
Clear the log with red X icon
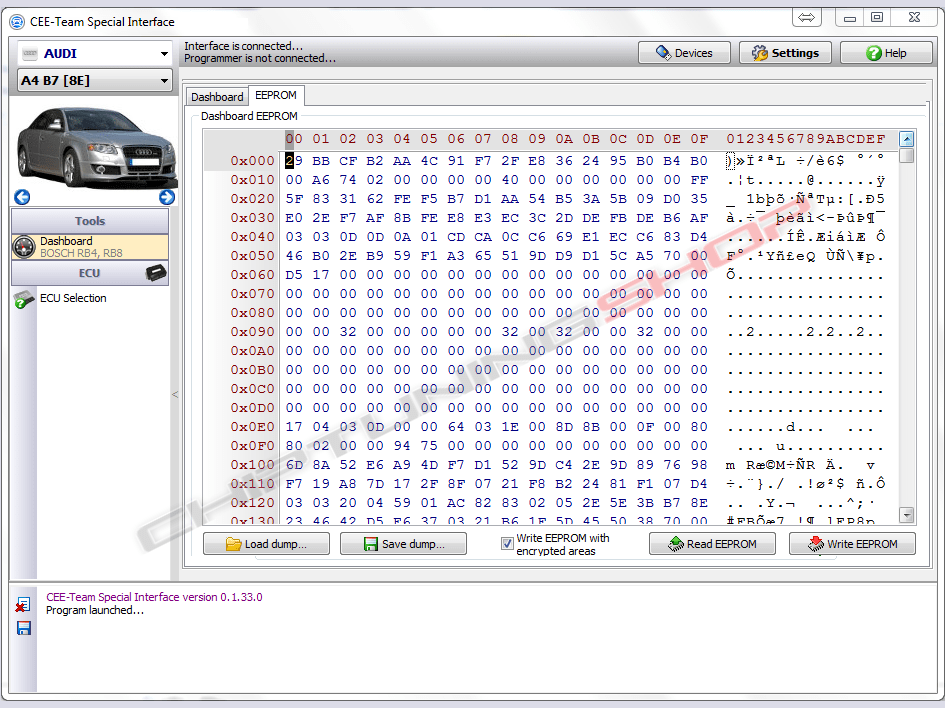23,604
